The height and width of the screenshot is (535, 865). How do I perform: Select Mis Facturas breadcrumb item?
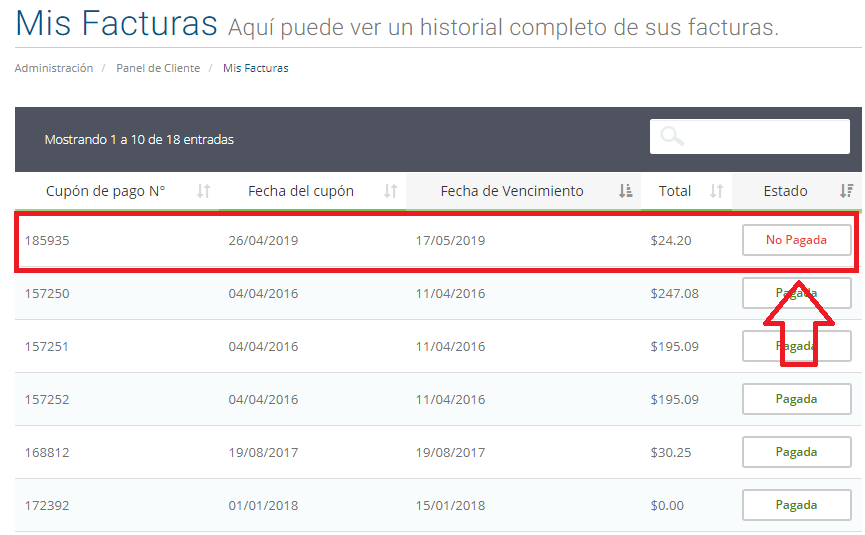point(255,68)
